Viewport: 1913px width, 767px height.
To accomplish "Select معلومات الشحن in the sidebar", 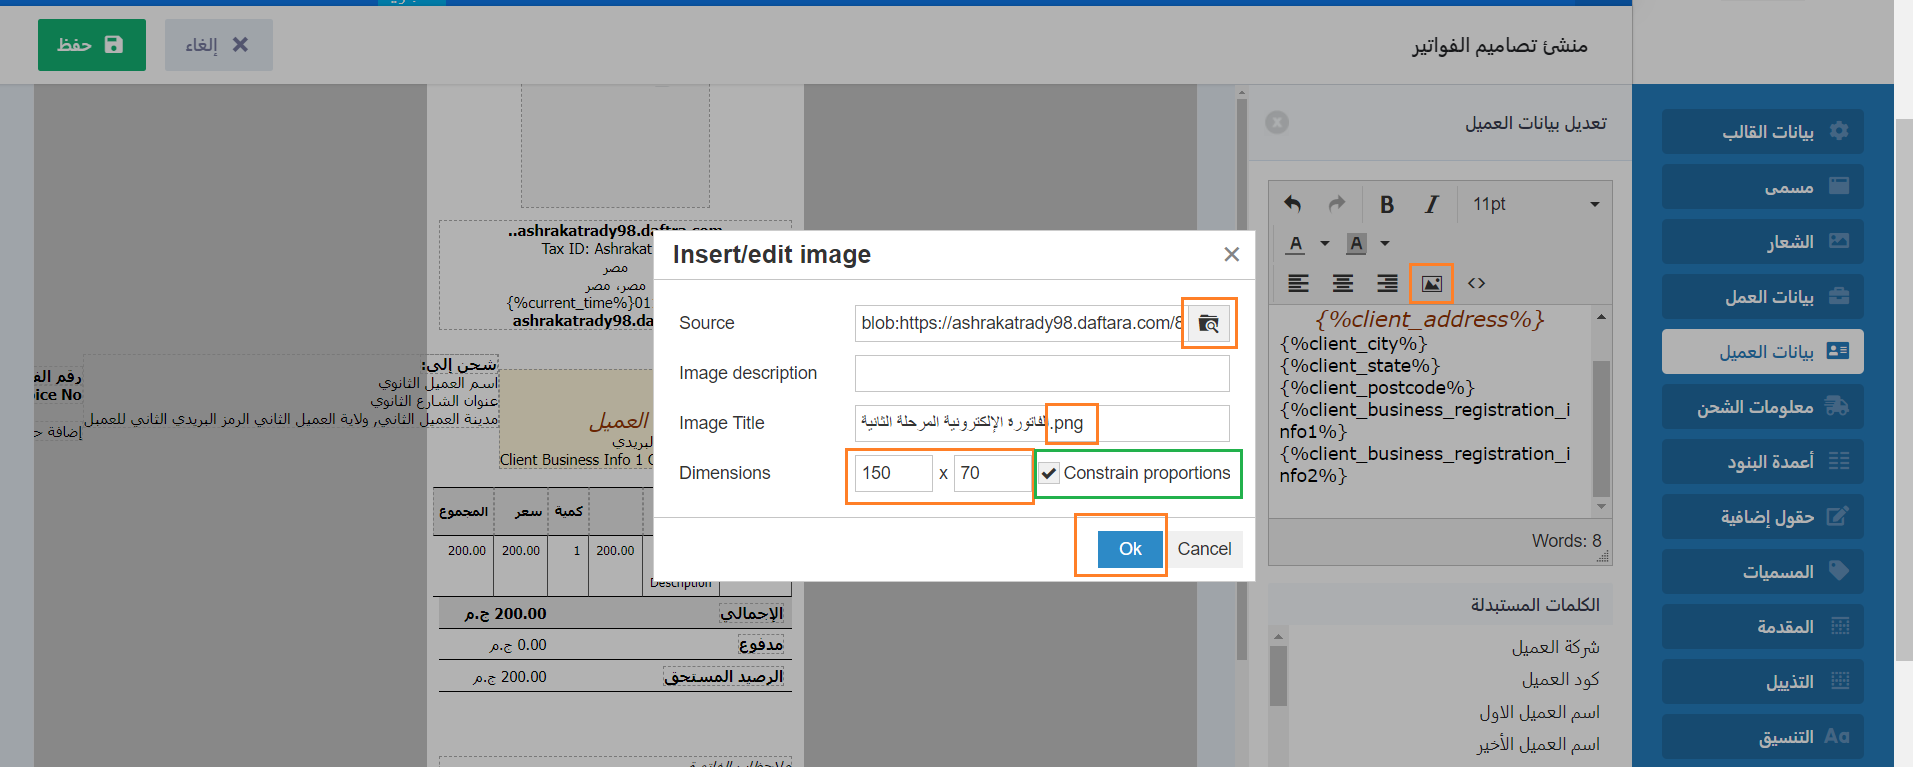I will [1762, 407].
